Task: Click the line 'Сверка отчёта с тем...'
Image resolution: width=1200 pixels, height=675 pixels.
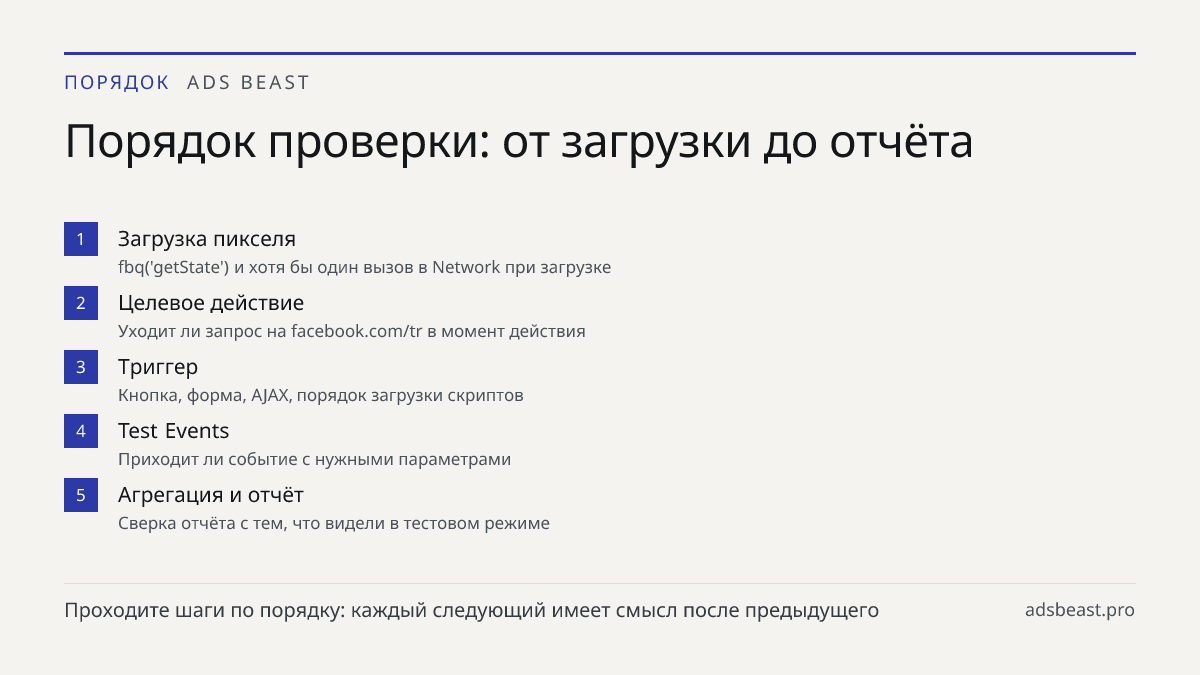Action: click(334, 524)
